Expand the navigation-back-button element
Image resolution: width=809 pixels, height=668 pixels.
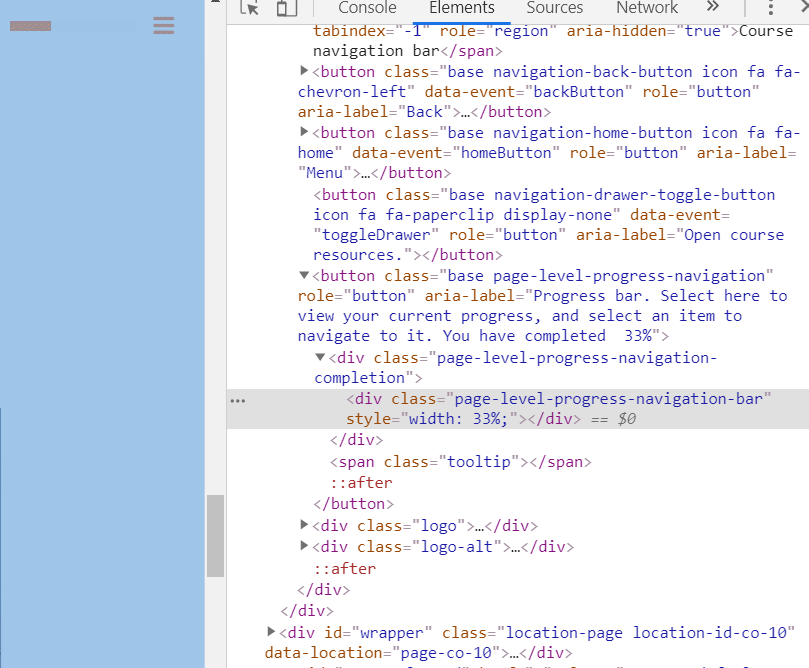tap(304, 71)
